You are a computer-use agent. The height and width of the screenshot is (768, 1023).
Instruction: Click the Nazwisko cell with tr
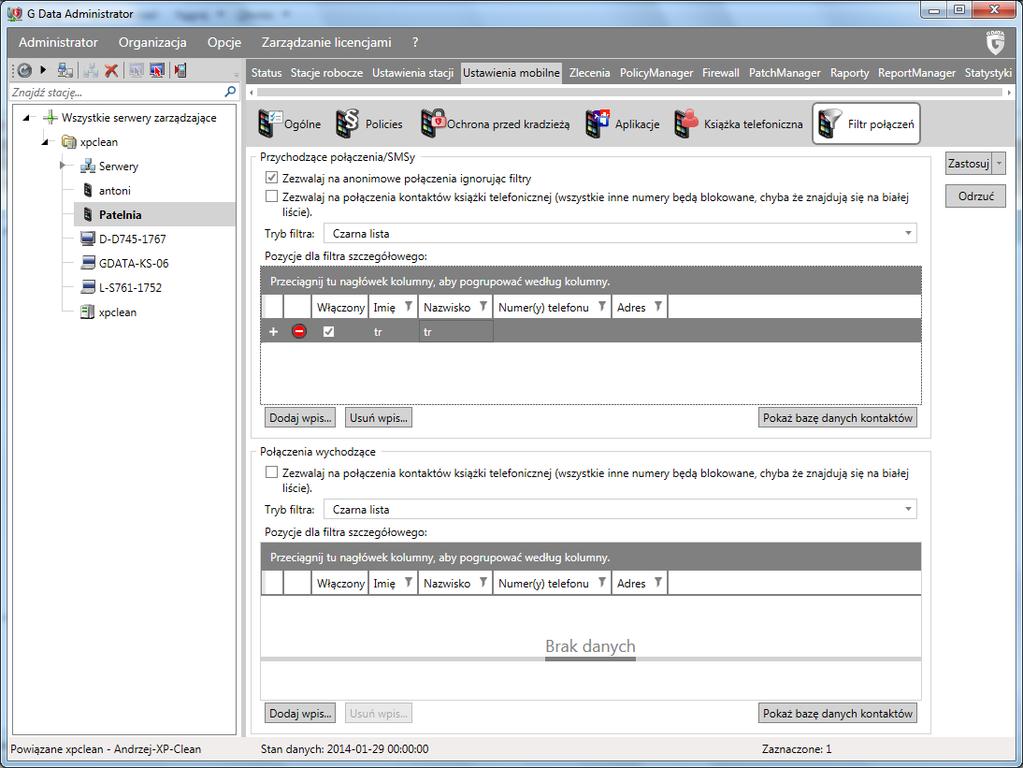click(455, 331)
